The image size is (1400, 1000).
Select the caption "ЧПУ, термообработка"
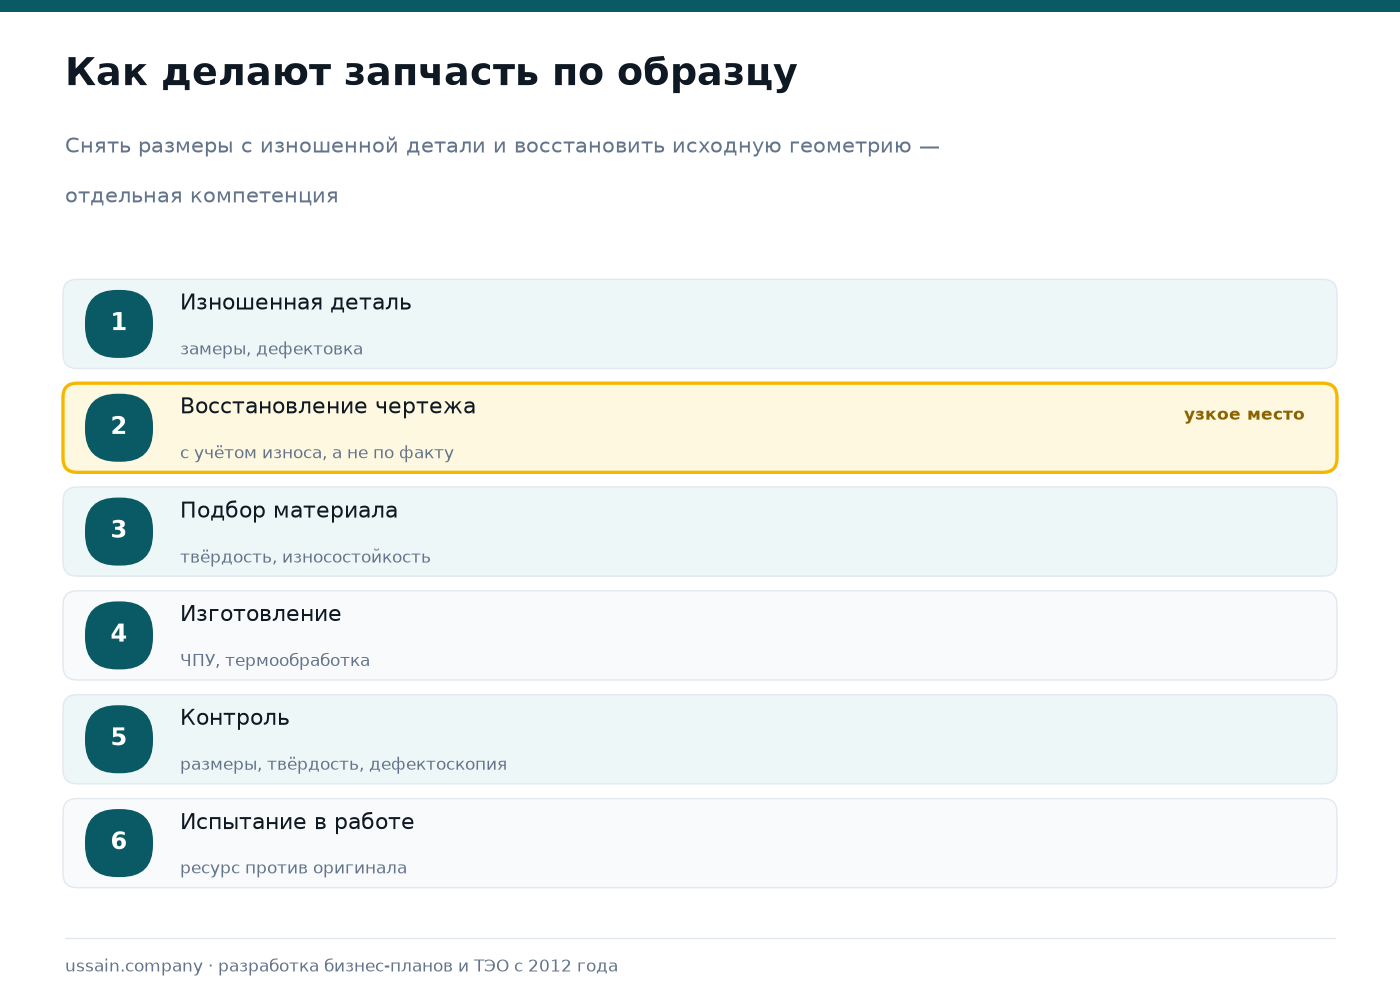tap(275, 660)
